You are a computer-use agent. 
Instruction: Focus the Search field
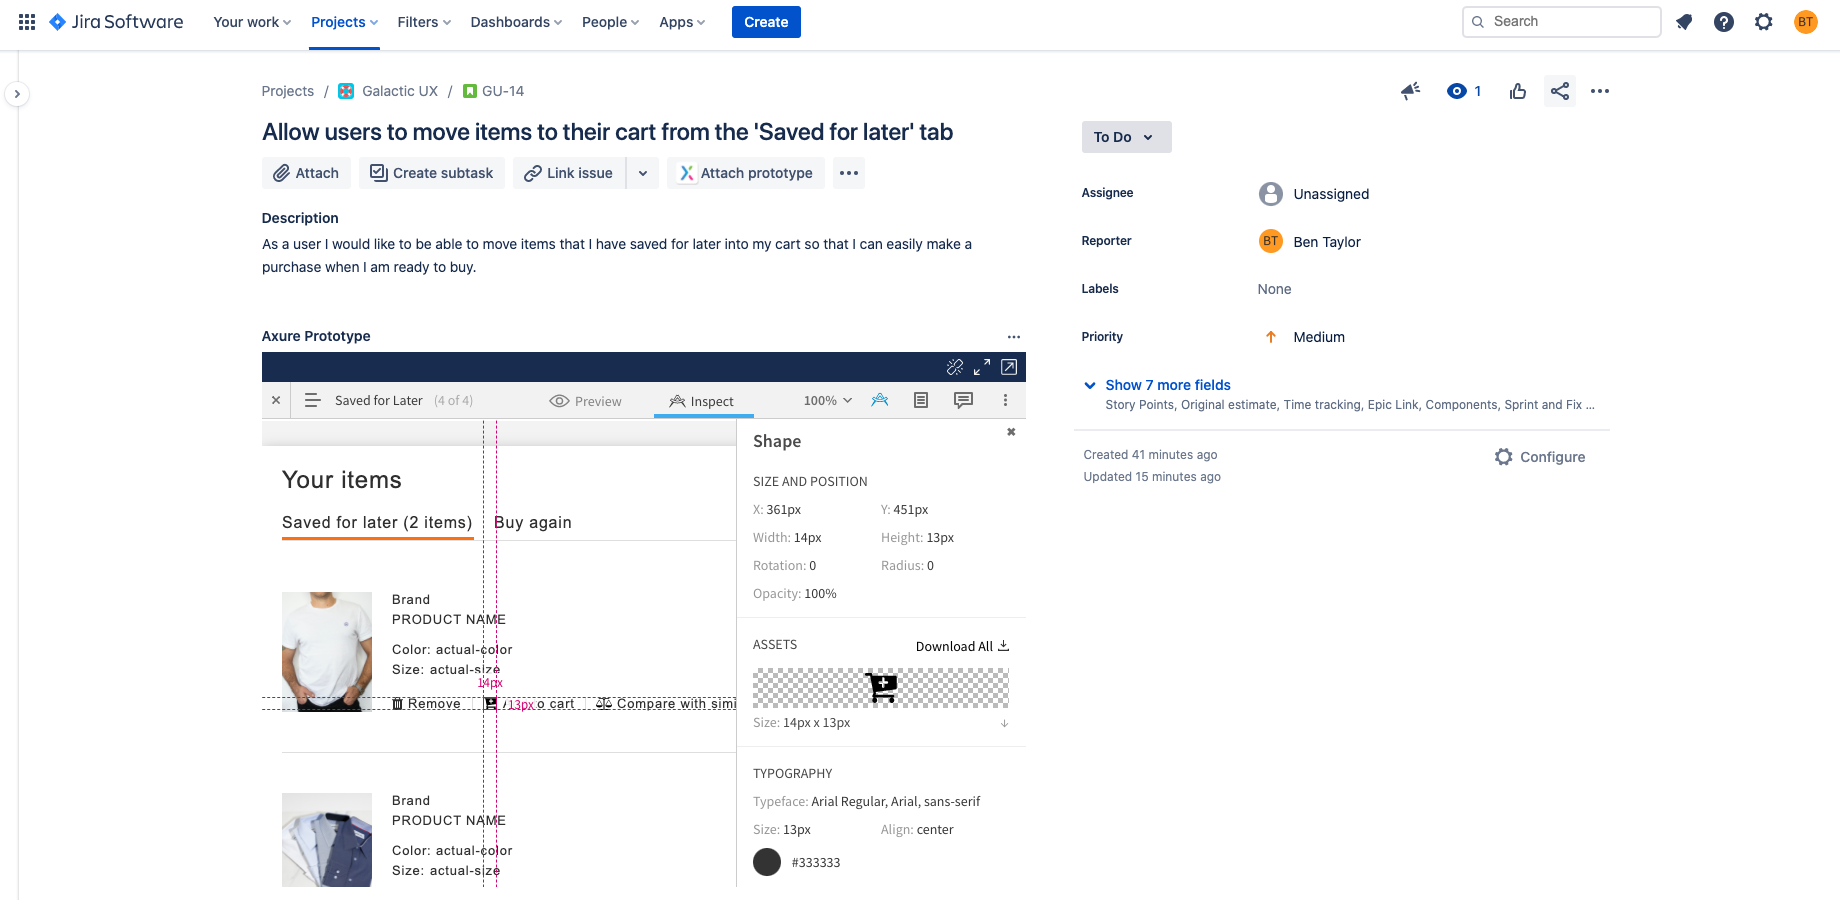(1561, 22)
